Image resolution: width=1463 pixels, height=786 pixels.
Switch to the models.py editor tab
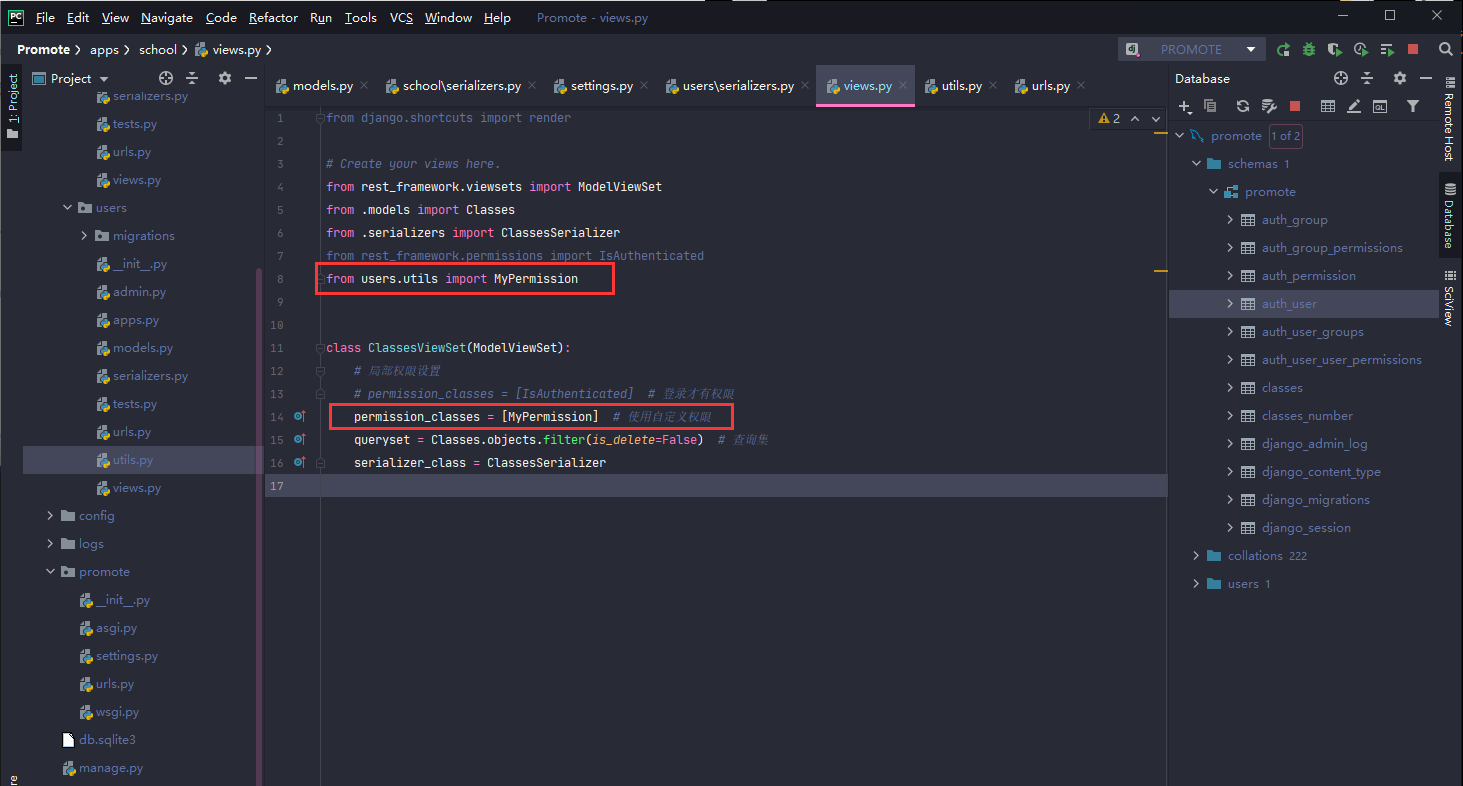tap(323, 86)
